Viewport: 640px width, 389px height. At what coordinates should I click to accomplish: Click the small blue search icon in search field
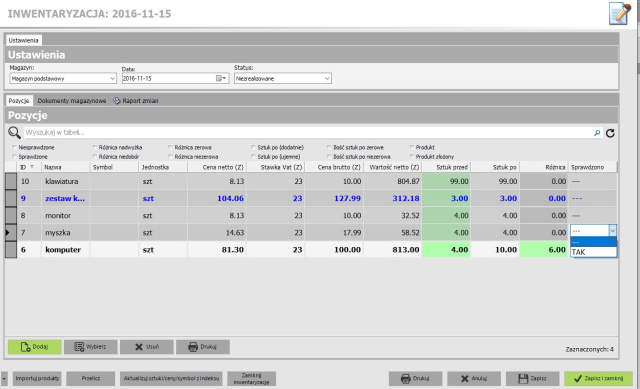pos(597,133)
